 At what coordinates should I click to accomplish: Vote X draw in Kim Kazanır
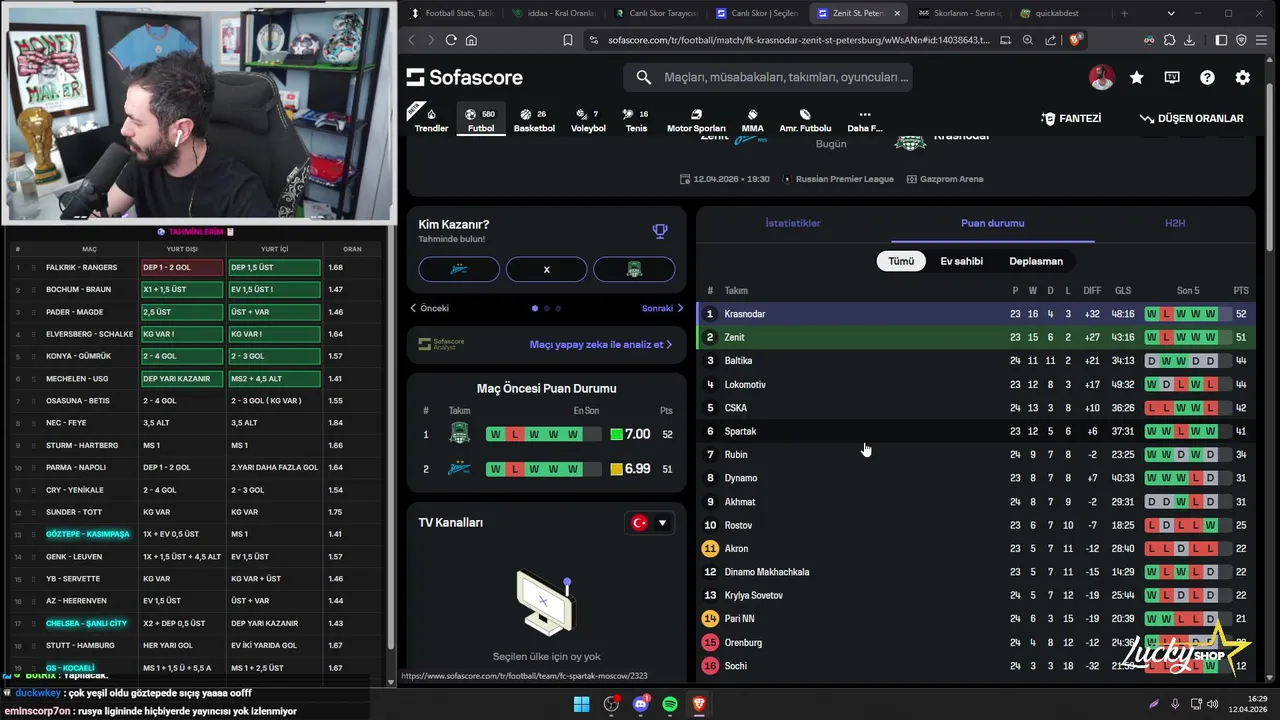(x=546, y=269)
